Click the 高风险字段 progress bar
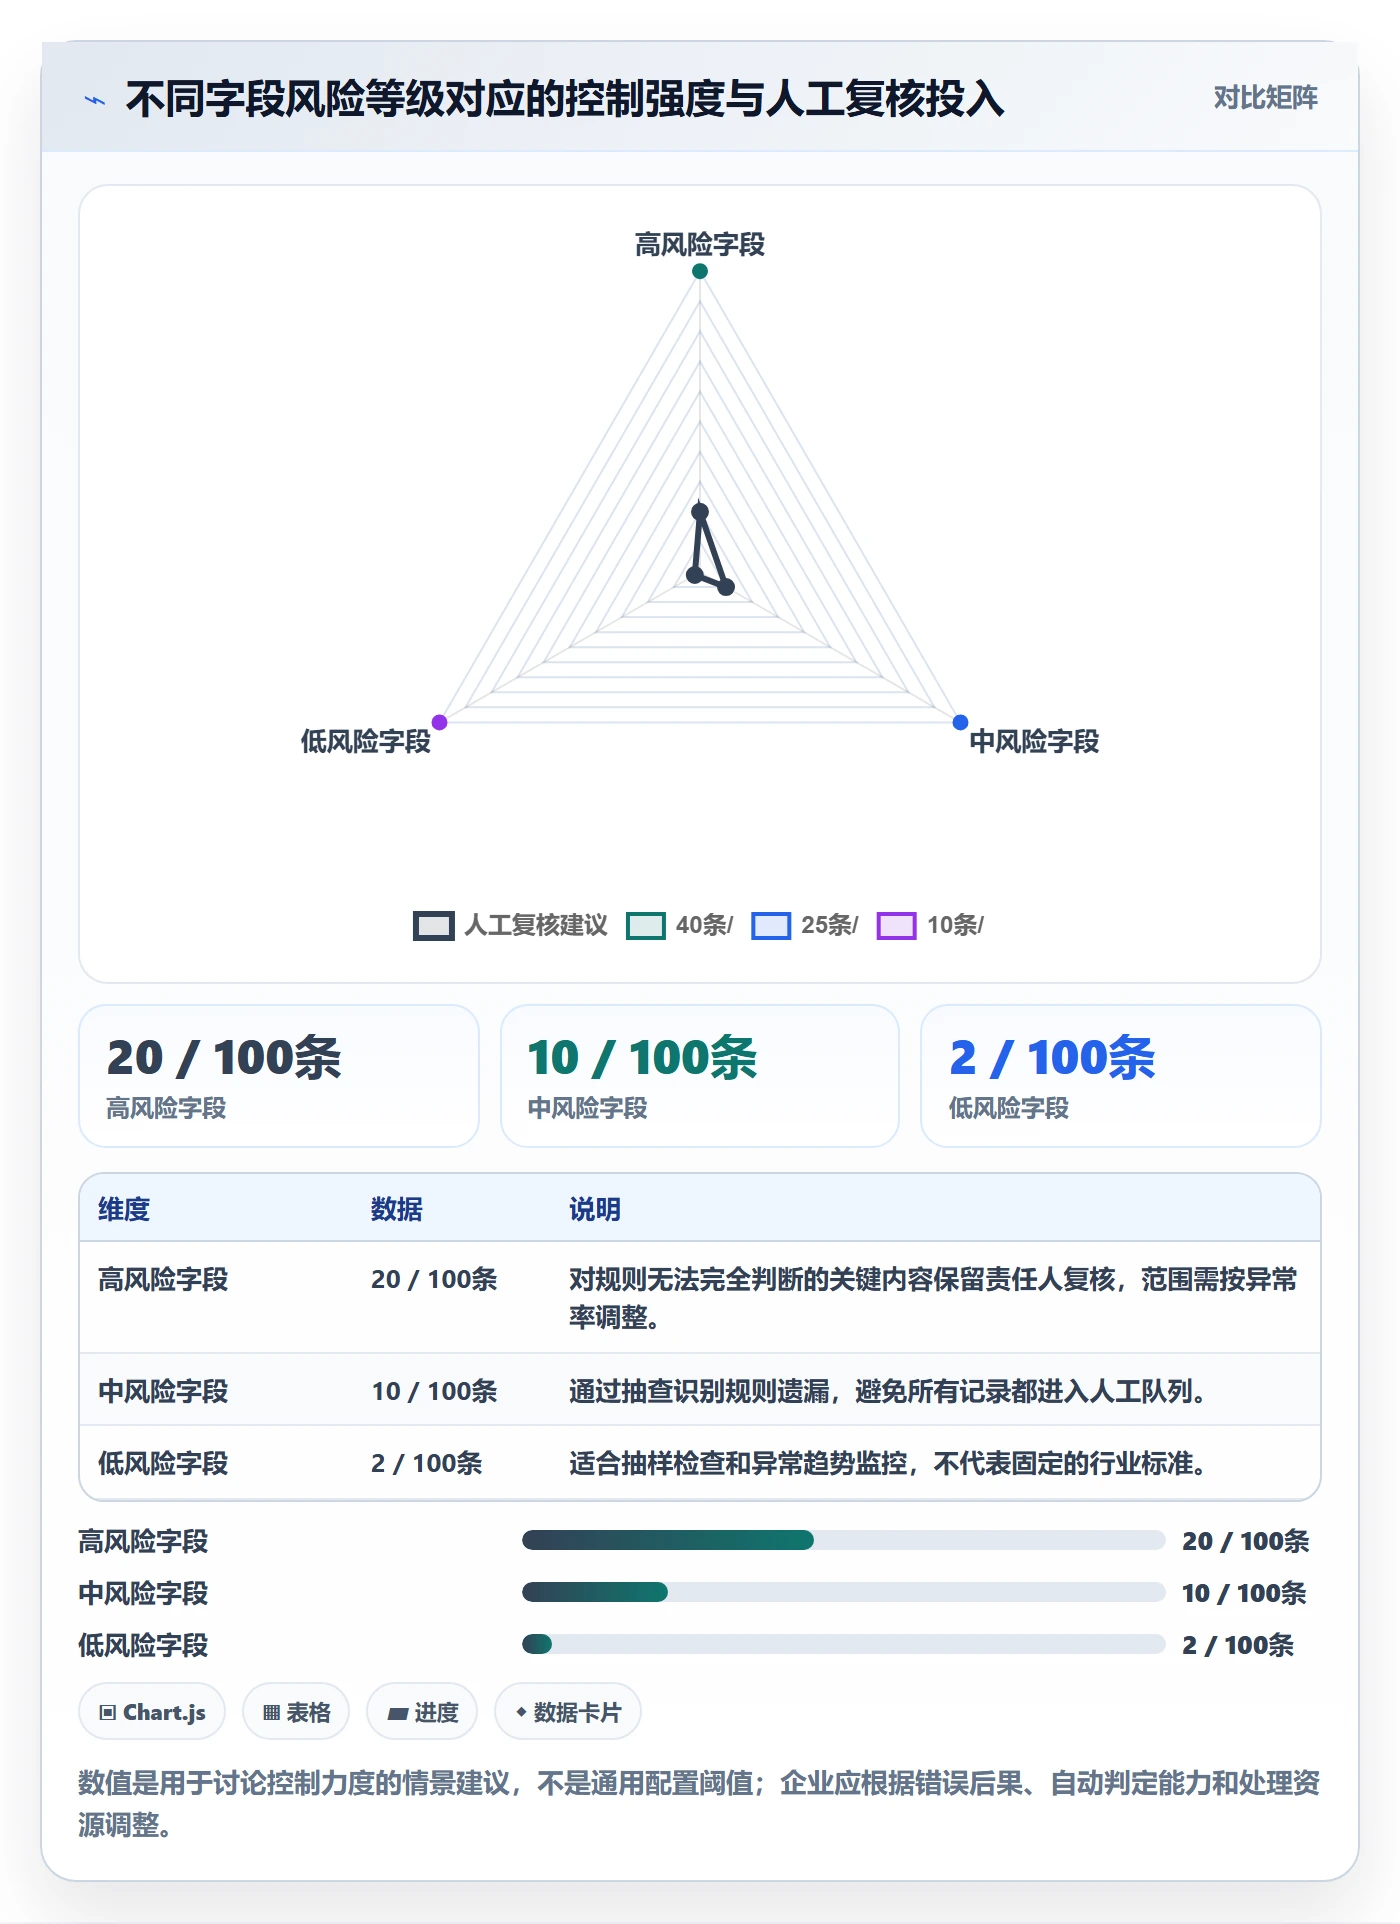This screenshot has height=1924, width=1400. click(844, 1540)
